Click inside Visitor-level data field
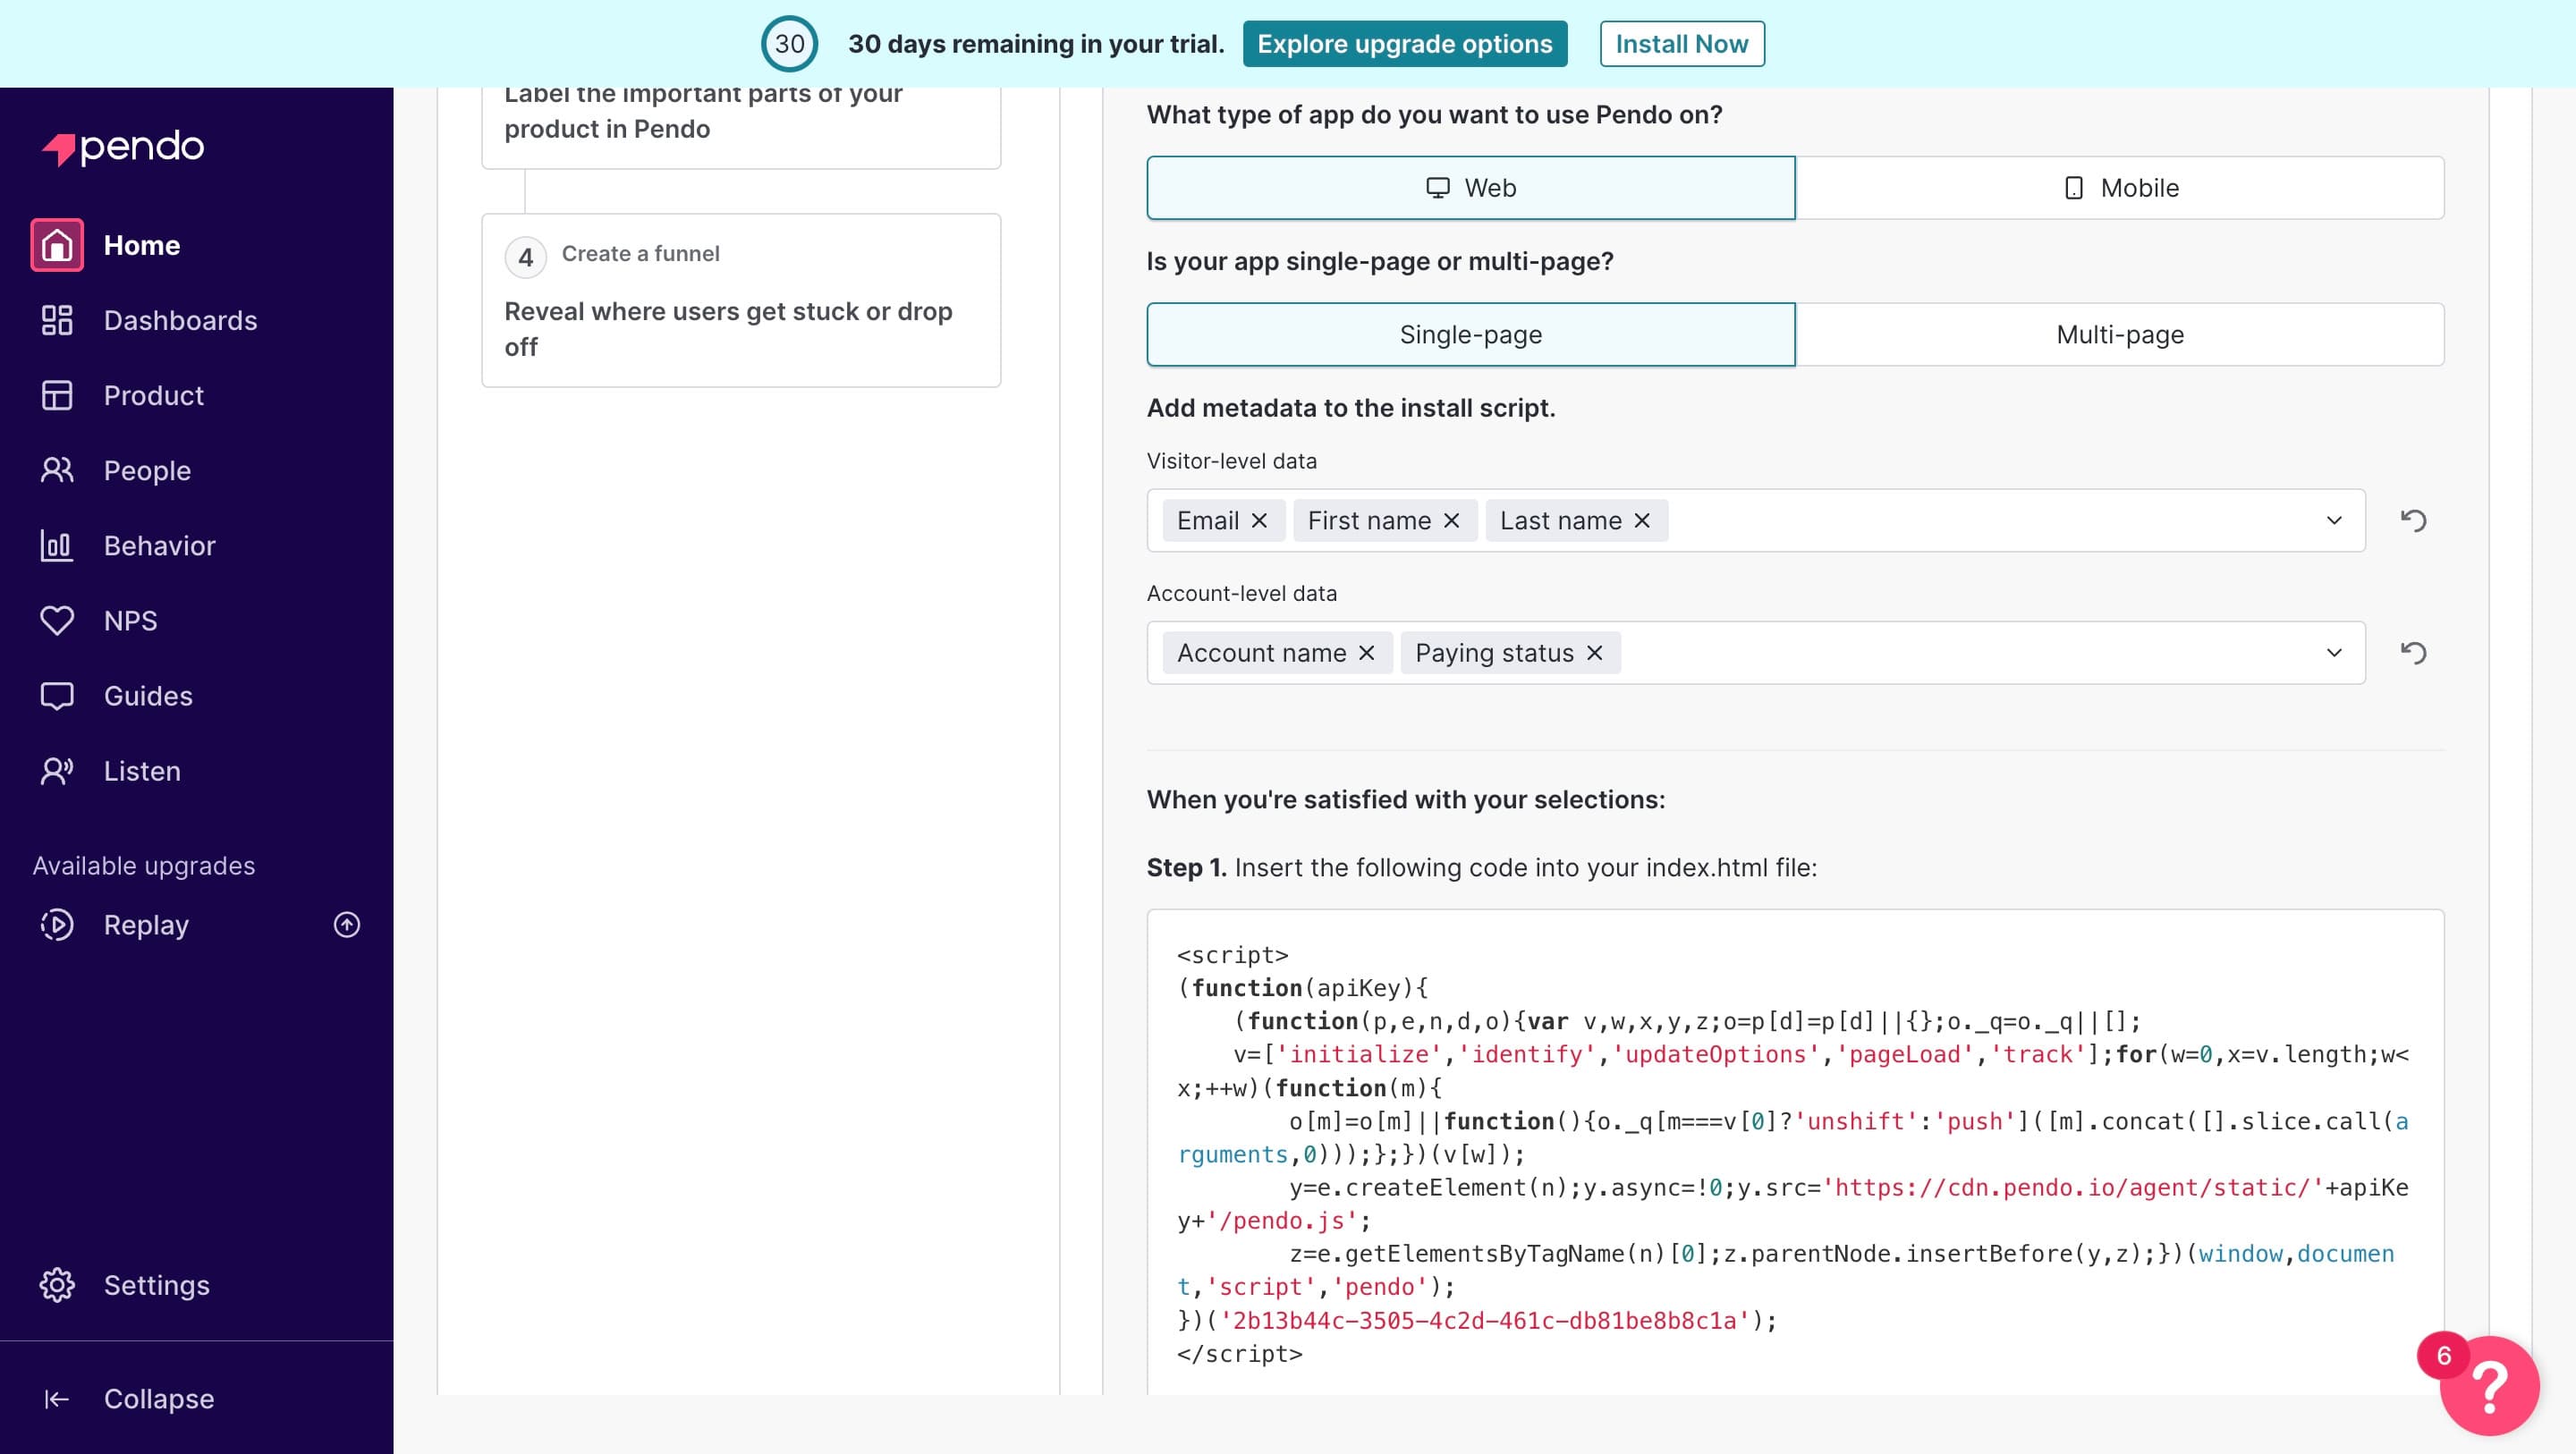Viewport: 2576px width, 1454px height. (x=1756, y=520)
